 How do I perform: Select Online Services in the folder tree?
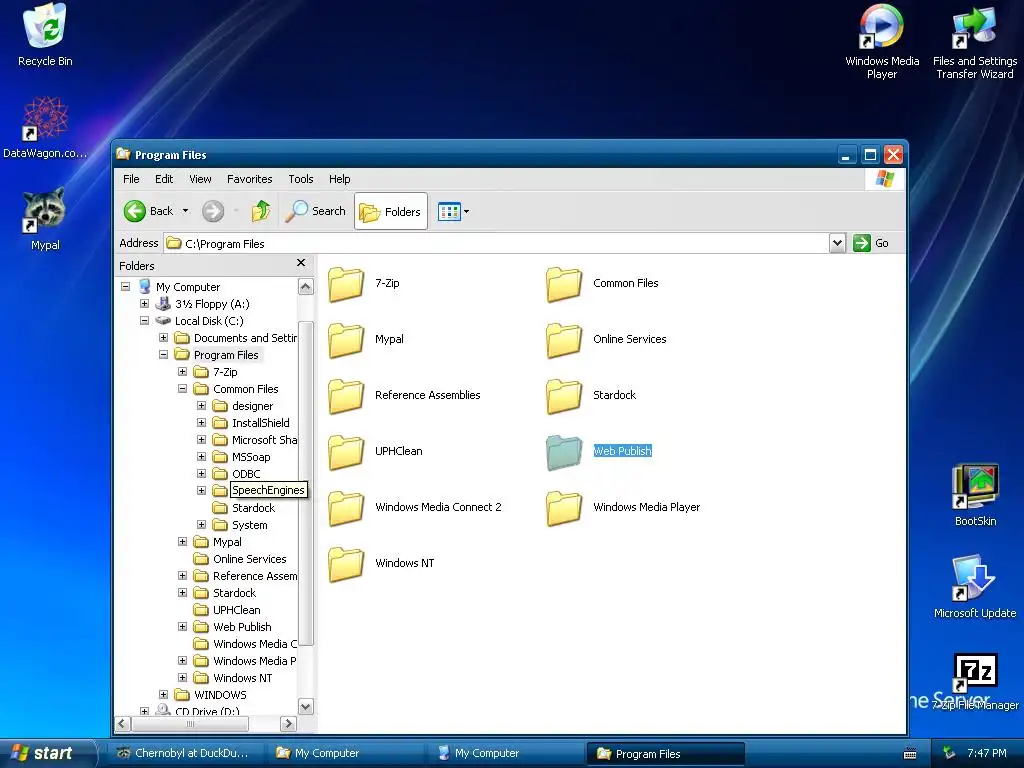point(249,558)
